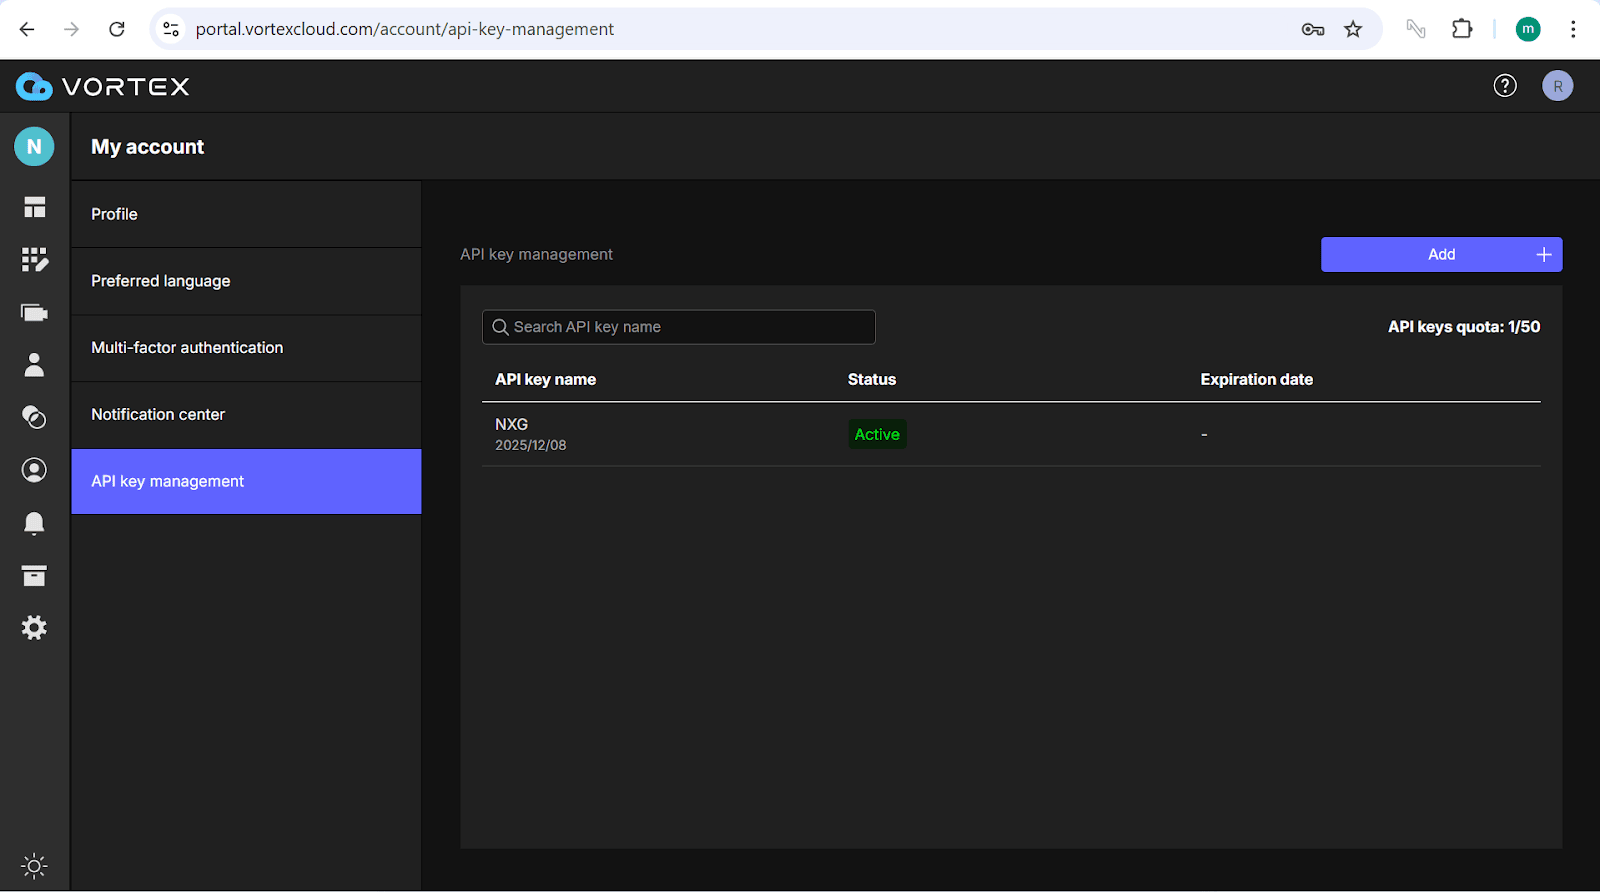Open the Profile section
The height and width of the screenshot is (892, 1600).
[246, 214]
